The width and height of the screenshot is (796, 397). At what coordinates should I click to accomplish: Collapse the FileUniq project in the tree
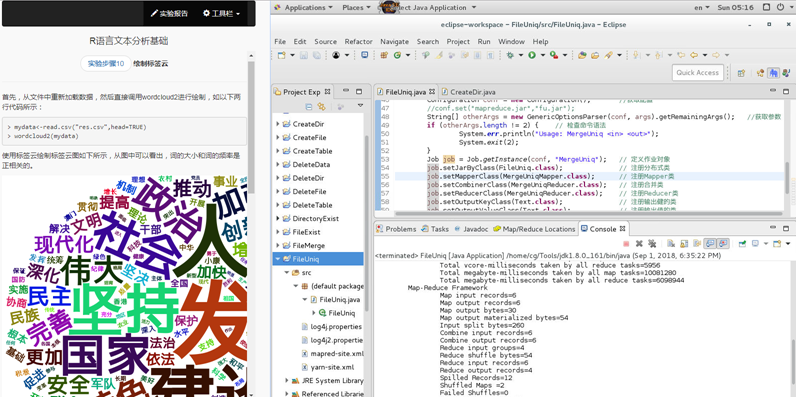click(278, 259)
